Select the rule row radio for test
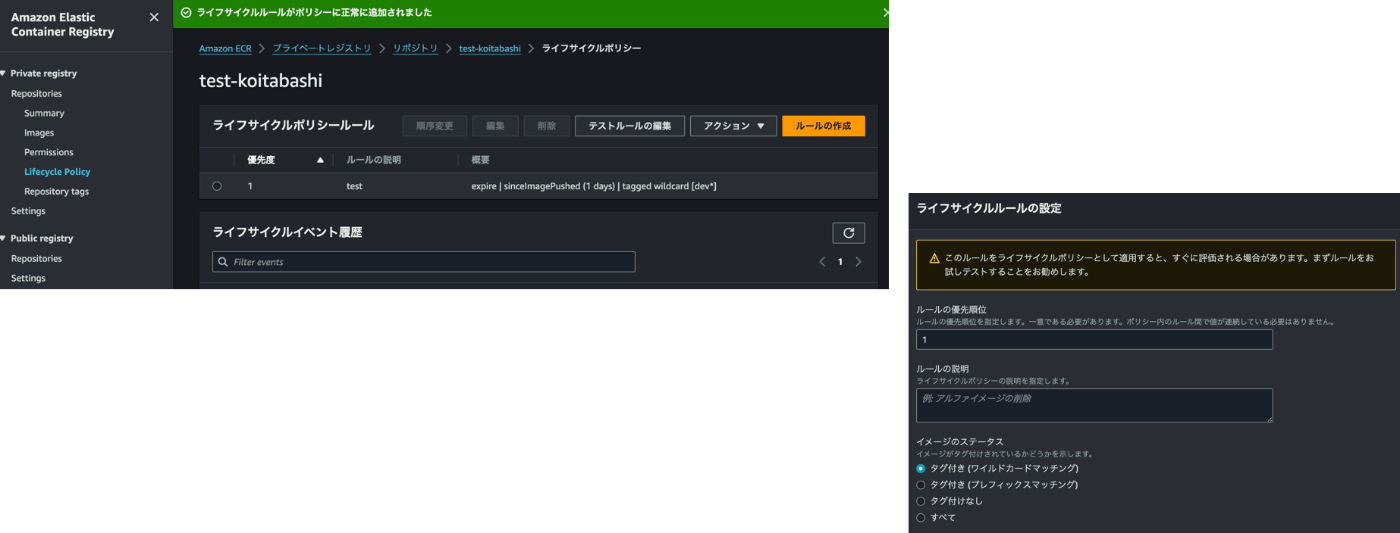Image resolution: width=1400 pixels, height=533 pixels. point(217,186)
